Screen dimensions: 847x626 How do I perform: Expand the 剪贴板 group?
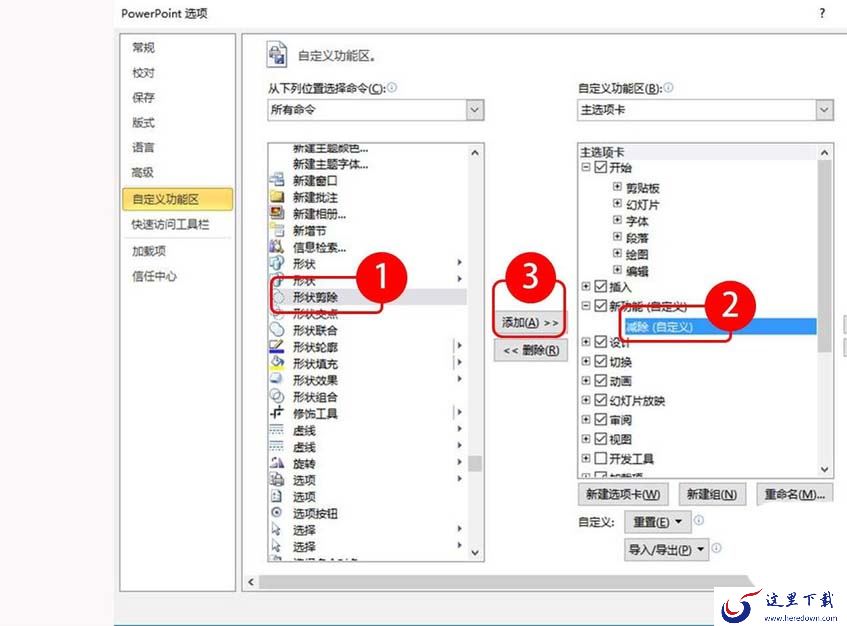[617, 186]
